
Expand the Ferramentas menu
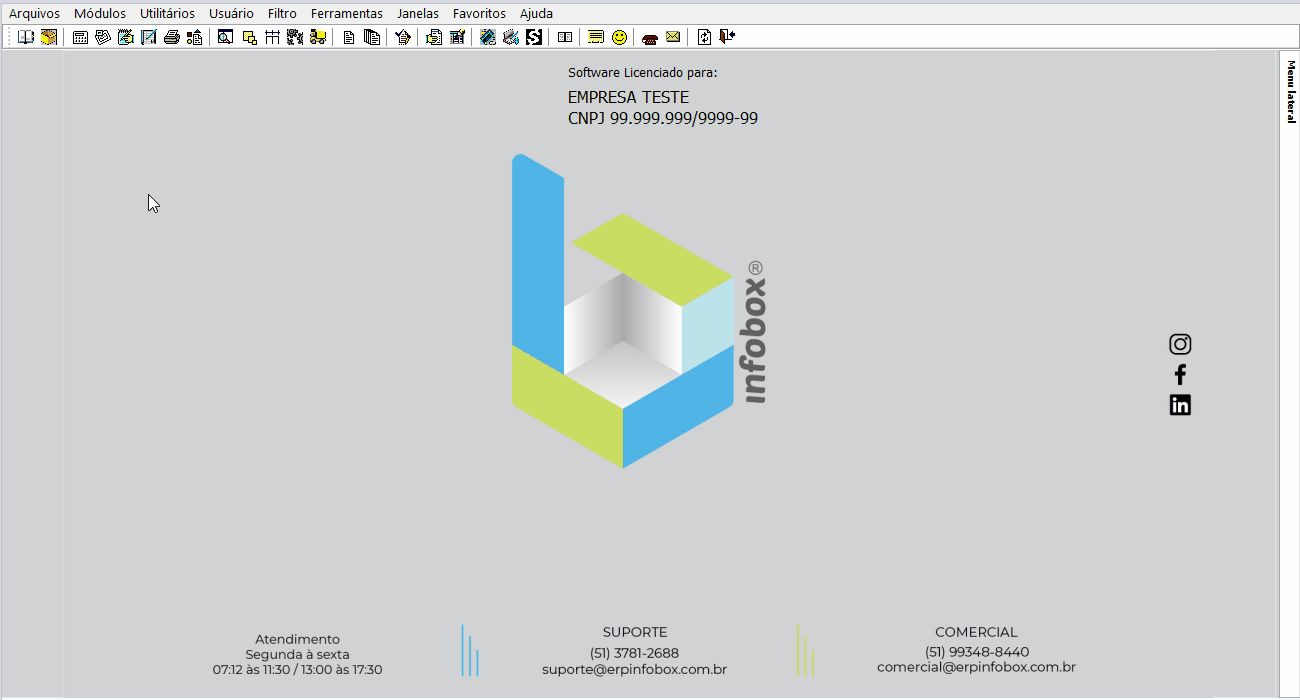346,14
